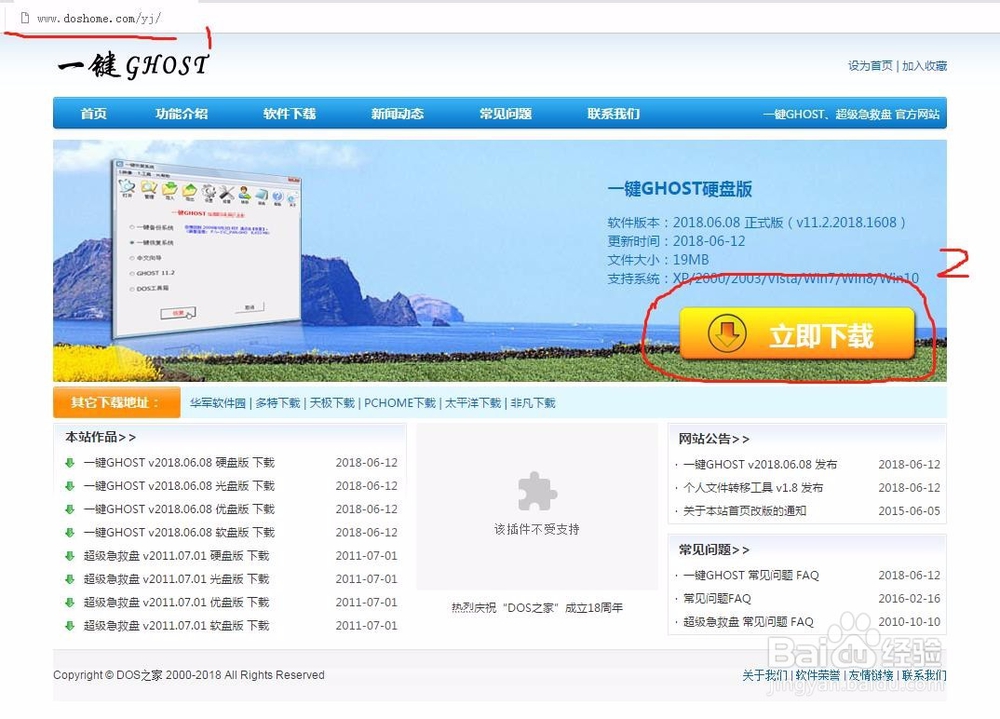Click the green arrow beside 超级急救盘 优盘版 下载
Image resolution: width=1000 pixels, height=719 pixels.
[x=70, y=602]
